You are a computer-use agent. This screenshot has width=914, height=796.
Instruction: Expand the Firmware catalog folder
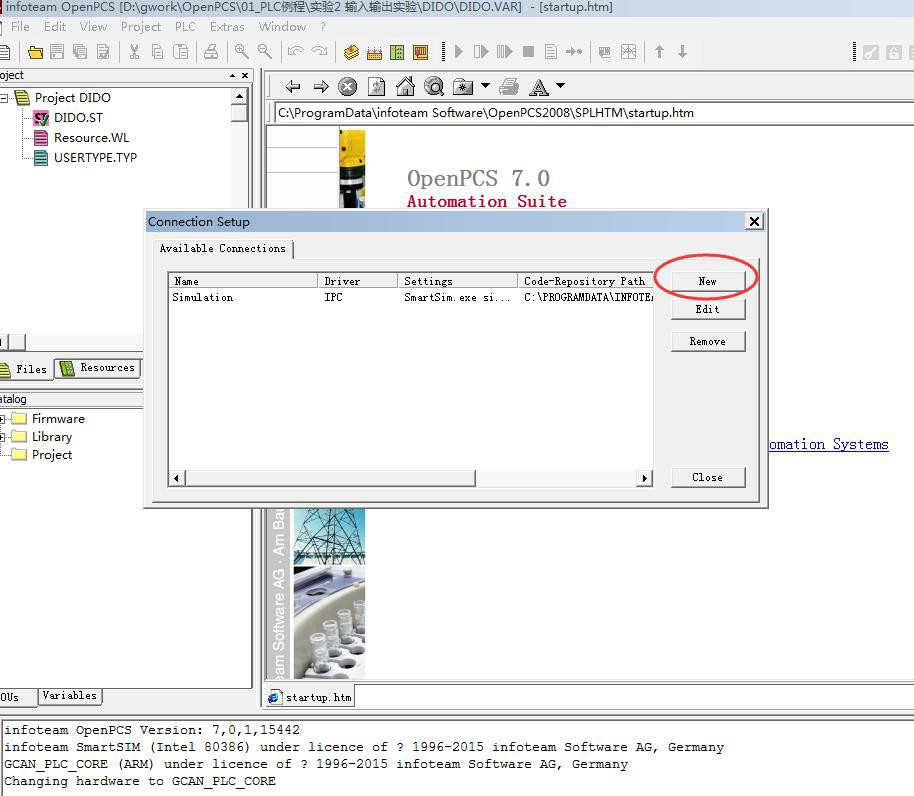pos(3,419)
